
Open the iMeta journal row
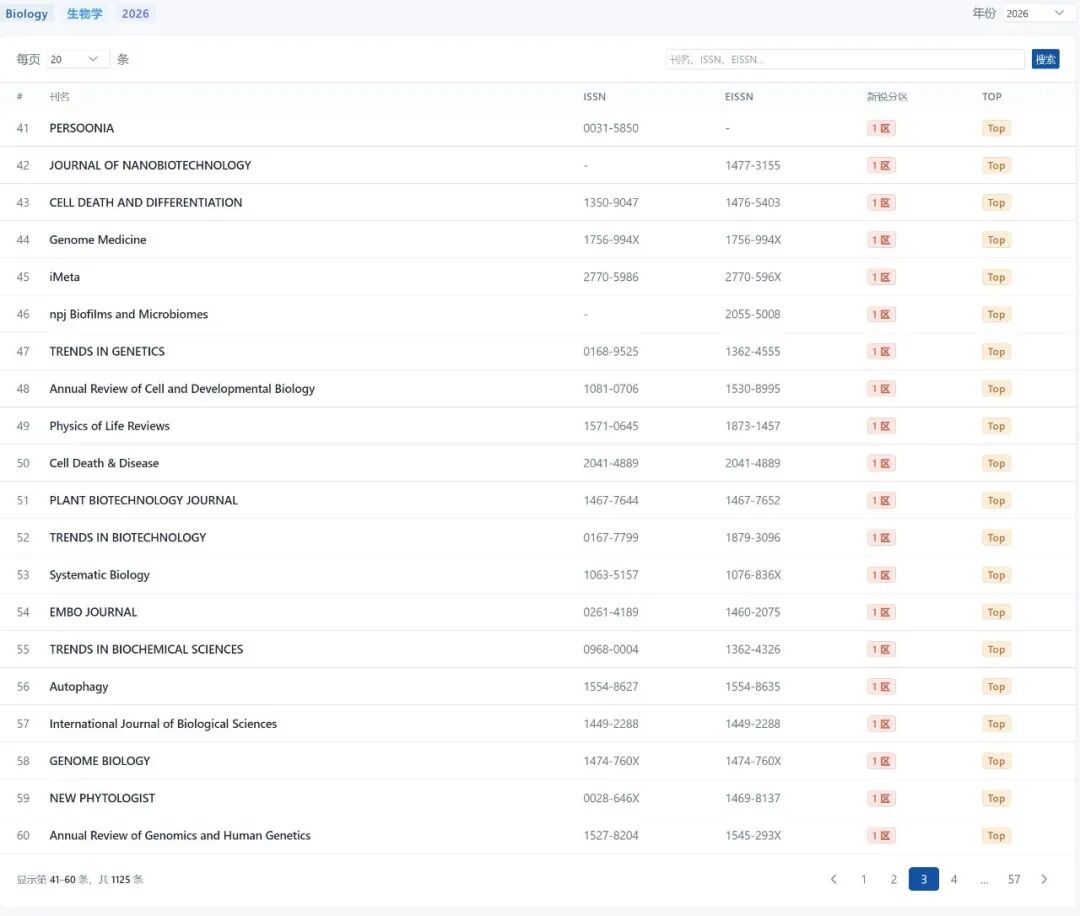click(x=65, y=277)
